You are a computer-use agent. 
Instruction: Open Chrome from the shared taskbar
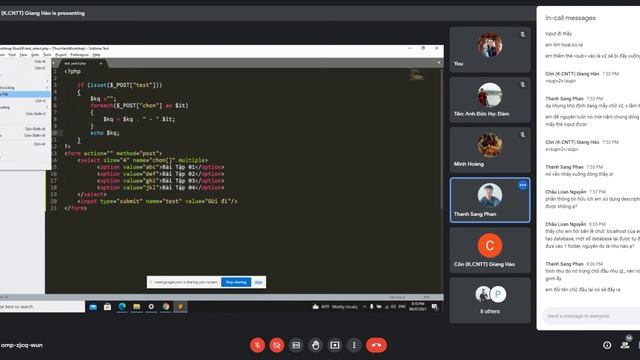click(166, 307)
